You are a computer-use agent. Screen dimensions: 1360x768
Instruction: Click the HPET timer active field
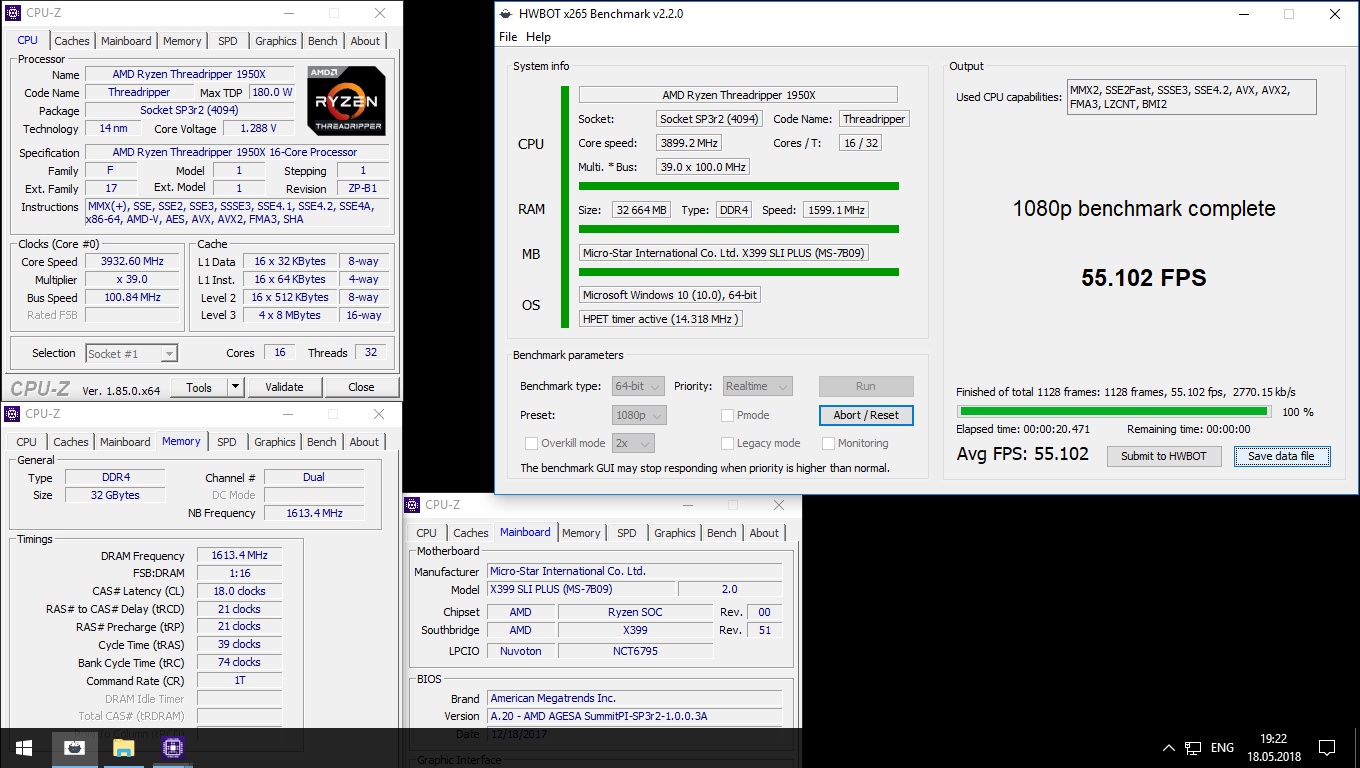point(660,319)
